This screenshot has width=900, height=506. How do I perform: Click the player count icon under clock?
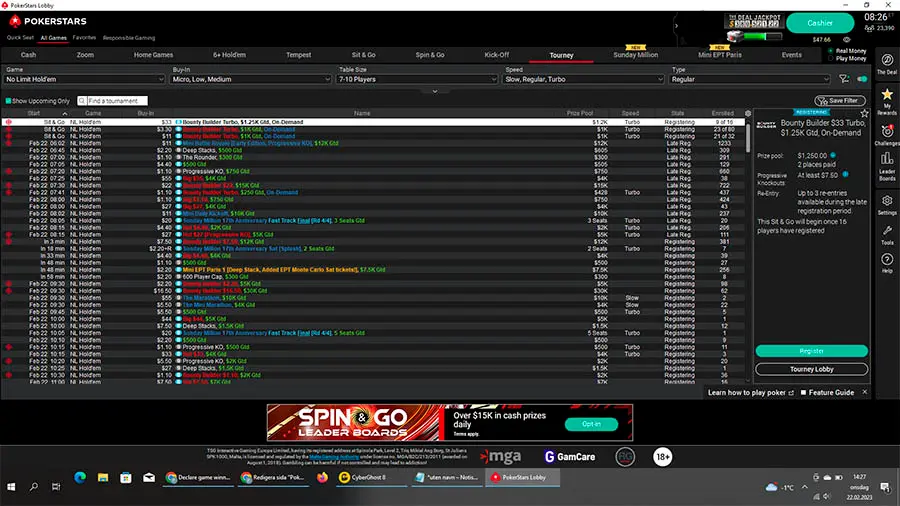[x=870, y=28]
